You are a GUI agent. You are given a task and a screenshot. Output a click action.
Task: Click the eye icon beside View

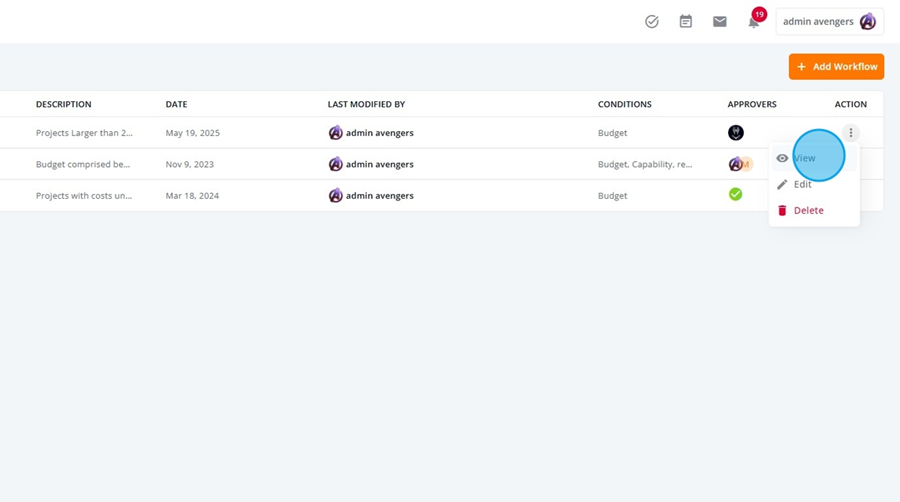782,158
